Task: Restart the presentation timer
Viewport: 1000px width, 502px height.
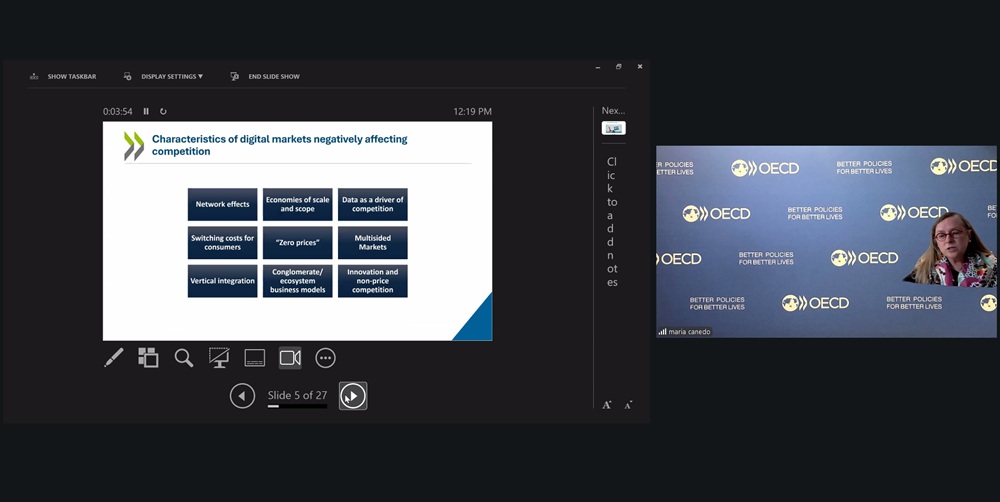Action: pyautogui.click(x=163, y=111)
